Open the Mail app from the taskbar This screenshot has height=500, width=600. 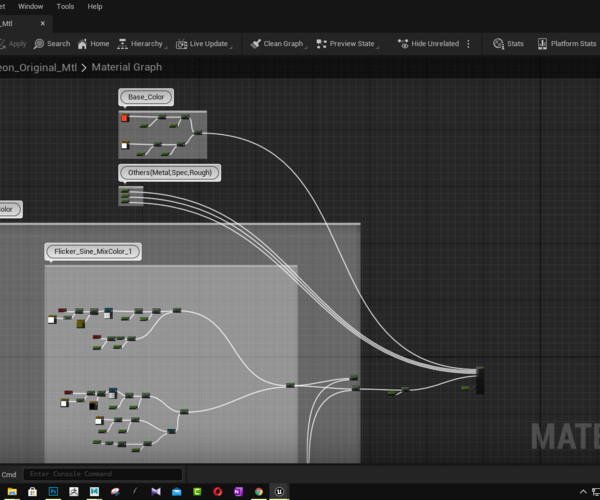tap(176, 491)
